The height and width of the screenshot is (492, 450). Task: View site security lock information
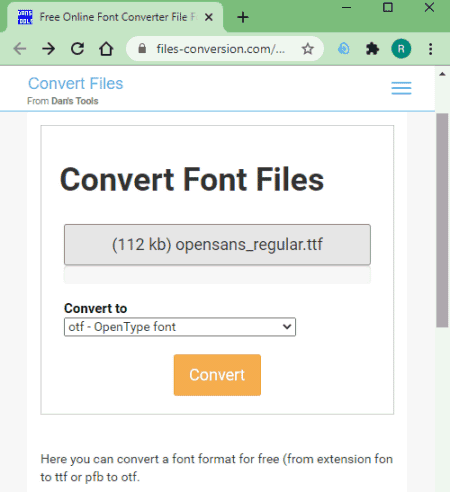coord(142,49)
